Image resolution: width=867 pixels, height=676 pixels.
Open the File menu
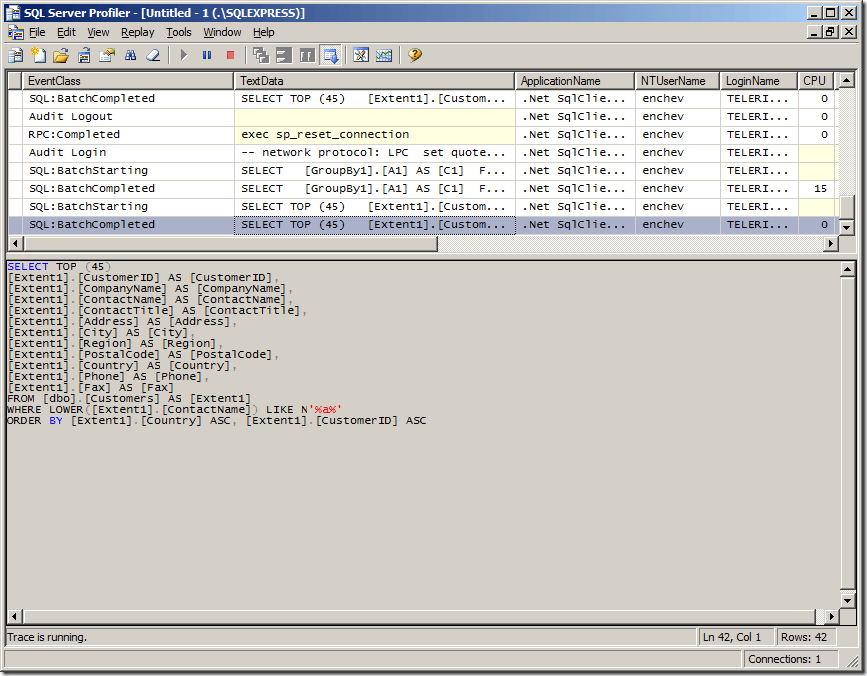37,33
